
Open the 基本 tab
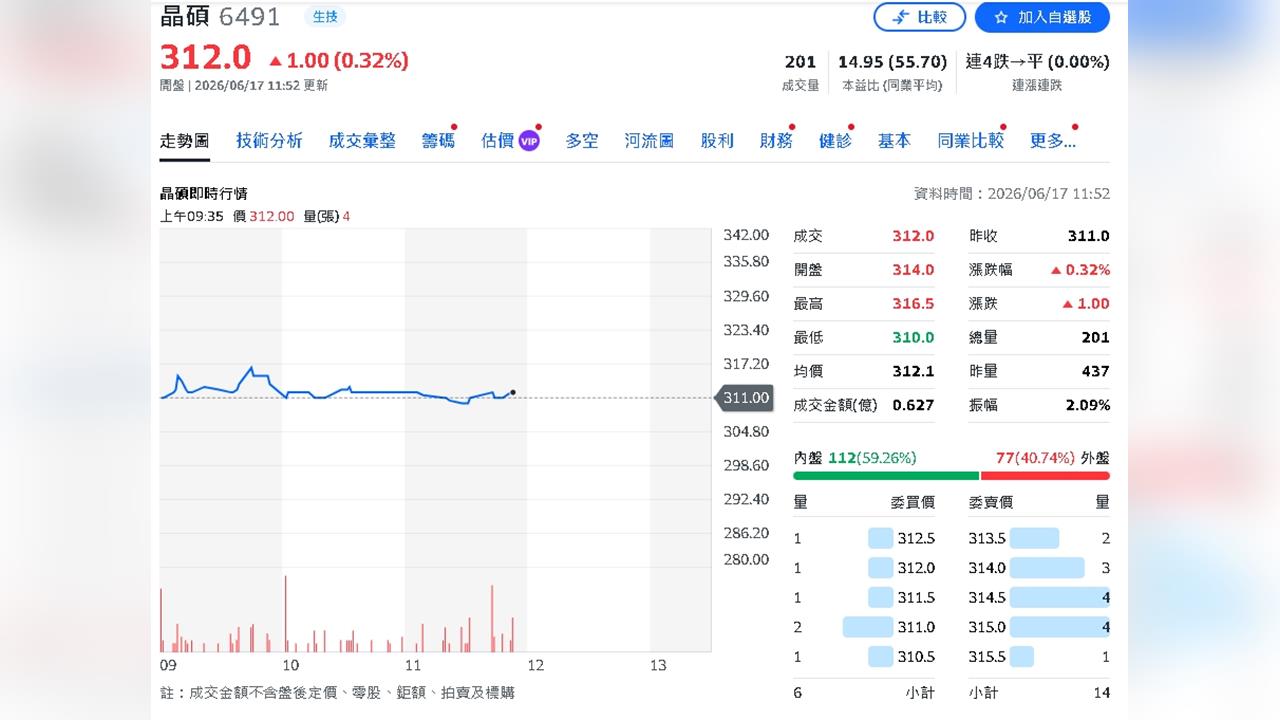(x=894, y=141)
